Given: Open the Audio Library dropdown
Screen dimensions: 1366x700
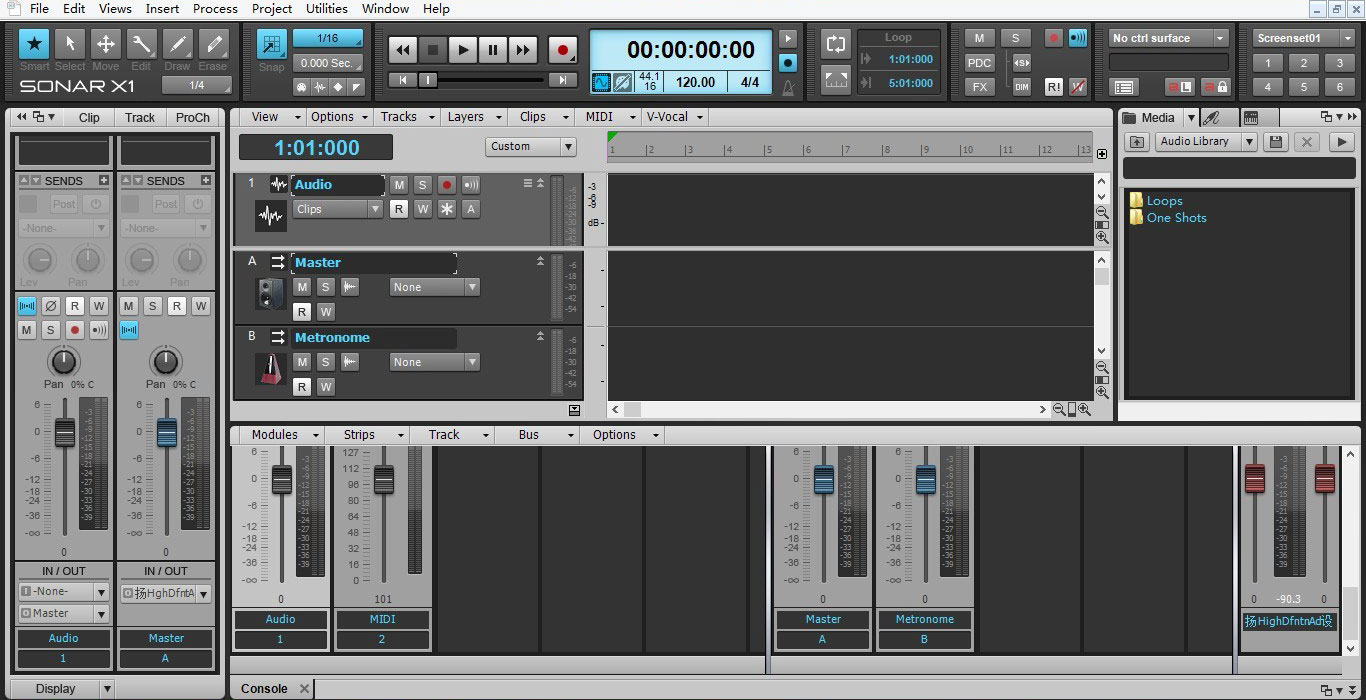Looking at the screenshot, I should coord(1205,142).
